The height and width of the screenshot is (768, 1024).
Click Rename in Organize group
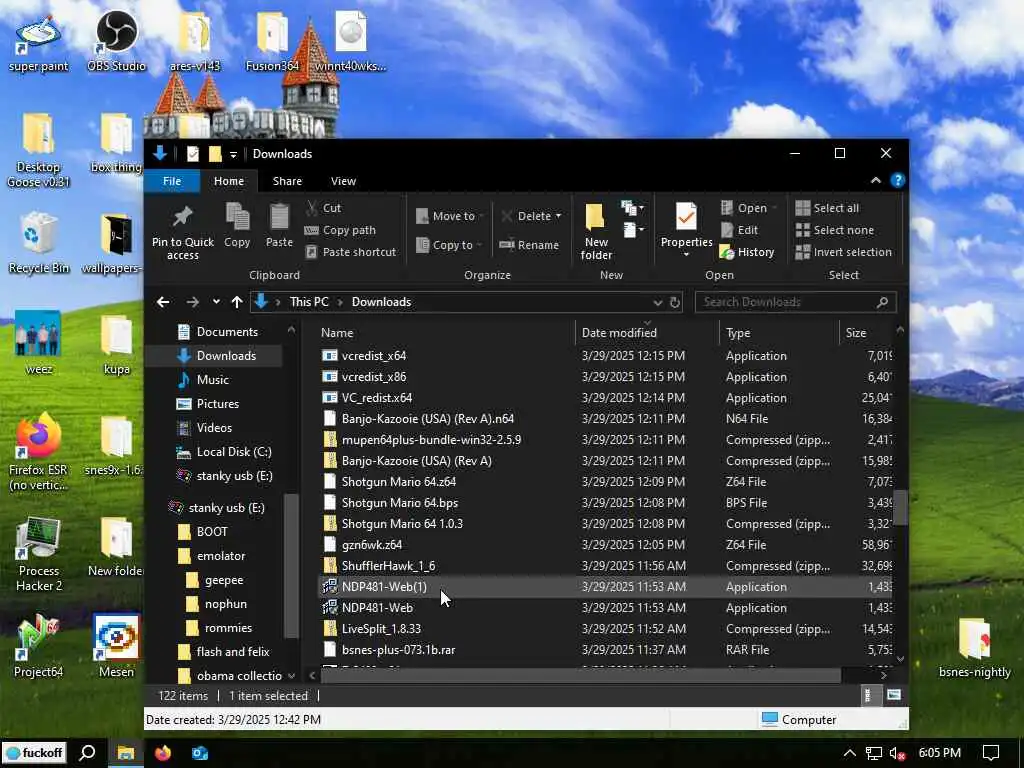(529, 245)
